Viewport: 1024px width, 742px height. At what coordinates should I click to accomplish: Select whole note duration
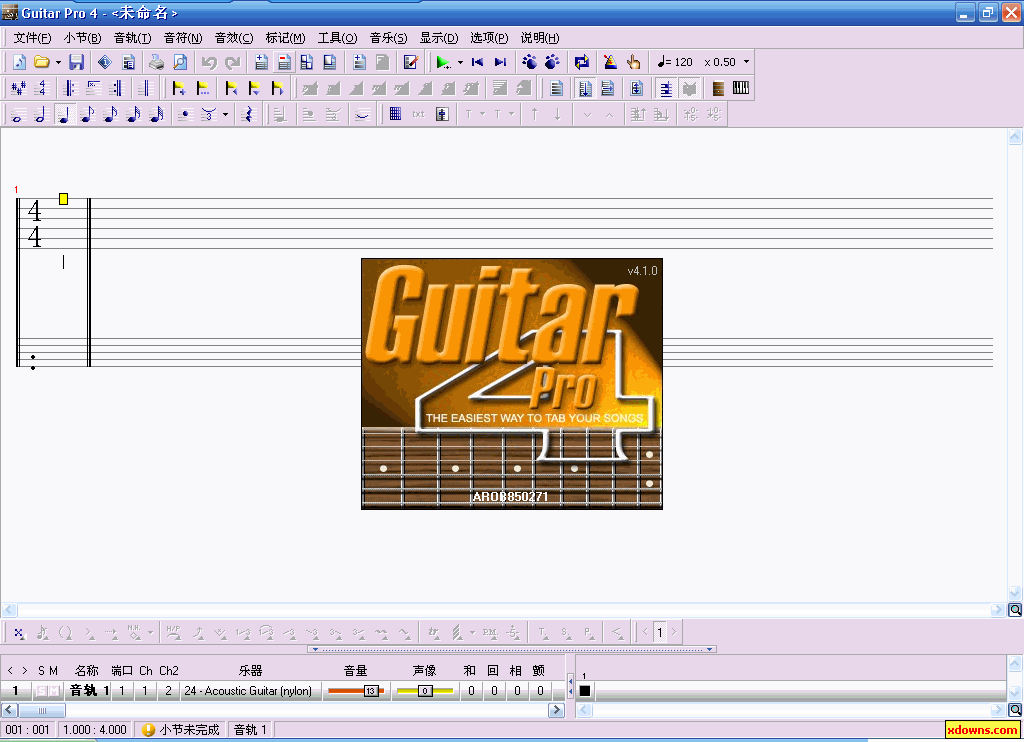pos(18,115)
